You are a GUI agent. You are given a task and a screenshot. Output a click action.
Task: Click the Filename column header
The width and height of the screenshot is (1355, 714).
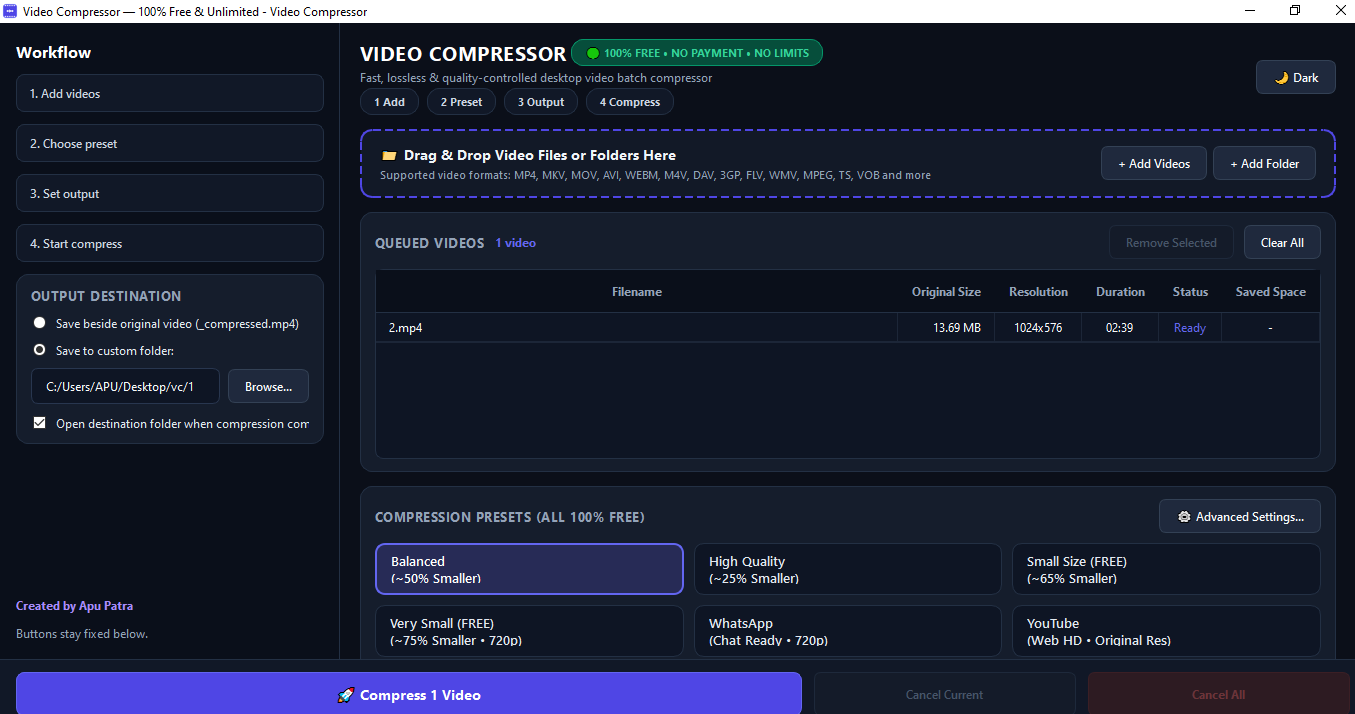[x=637, y=292]
